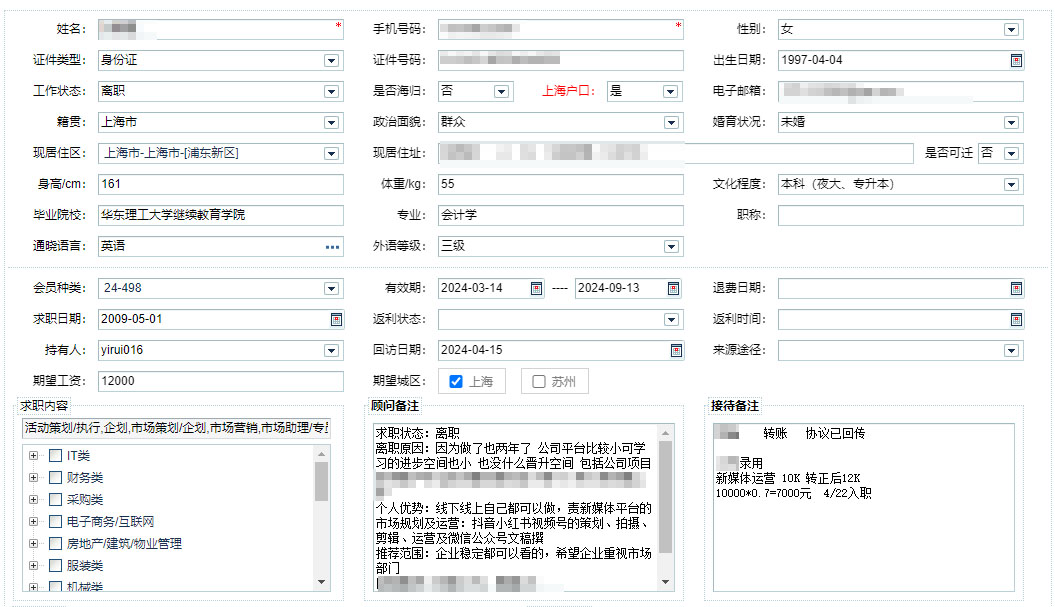Viewport: 1055px width, 607px height.
Task: Tick the IT类 checkbox
Action: click(56, 456)
